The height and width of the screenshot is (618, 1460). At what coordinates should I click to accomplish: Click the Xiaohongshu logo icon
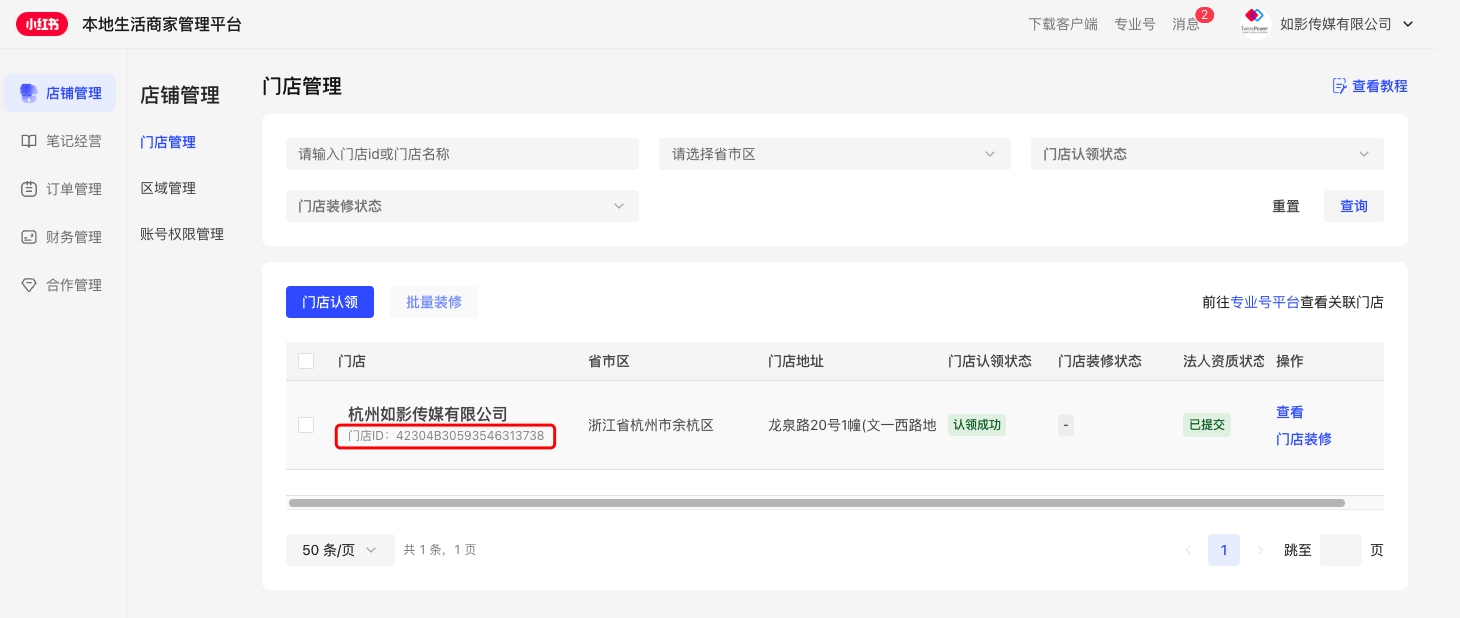tap(42, 24)
